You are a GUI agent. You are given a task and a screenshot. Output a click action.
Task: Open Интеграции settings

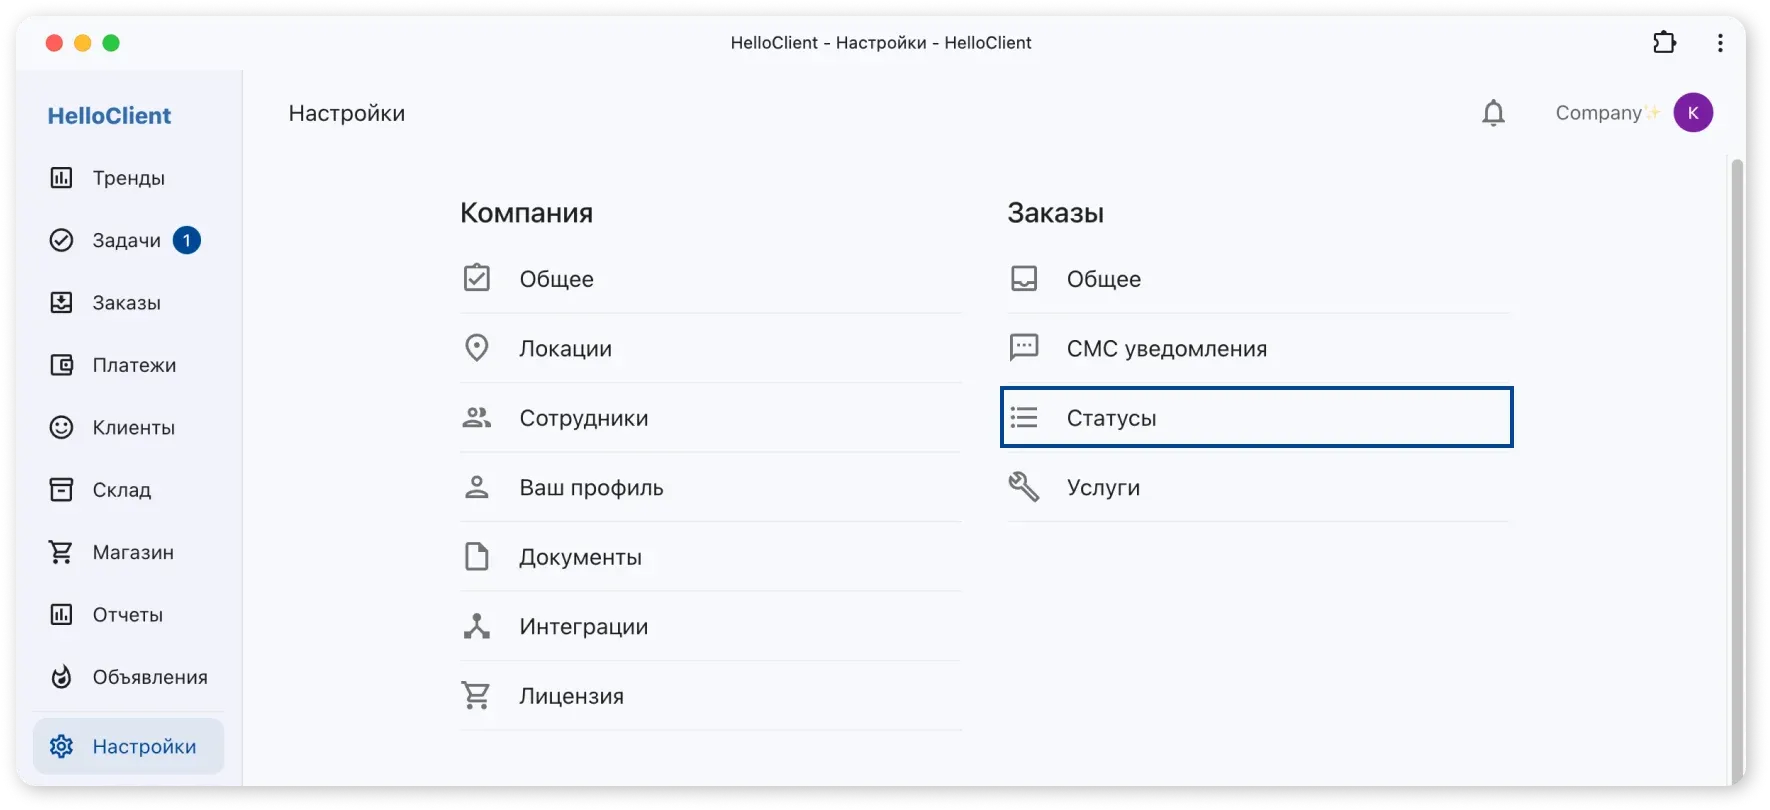point(711,626)
